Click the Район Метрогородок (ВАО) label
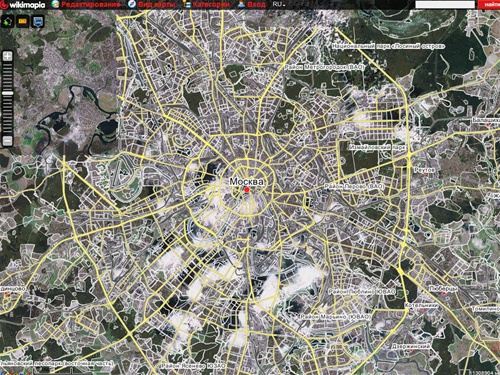The image size is (500, 375). (324, 67)
